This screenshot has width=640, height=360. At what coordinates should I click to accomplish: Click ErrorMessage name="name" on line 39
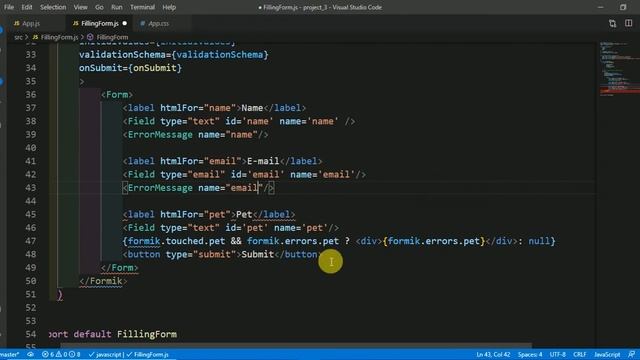tap(196, 135)
